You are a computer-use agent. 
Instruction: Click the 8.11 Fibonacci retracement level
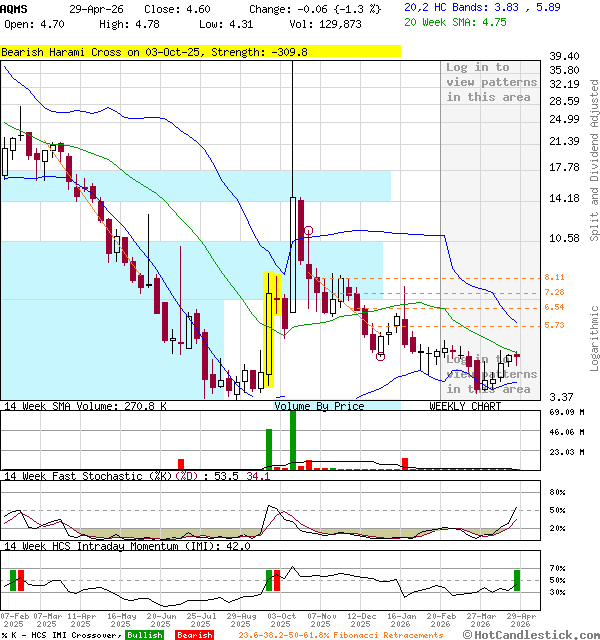[555, 277]
